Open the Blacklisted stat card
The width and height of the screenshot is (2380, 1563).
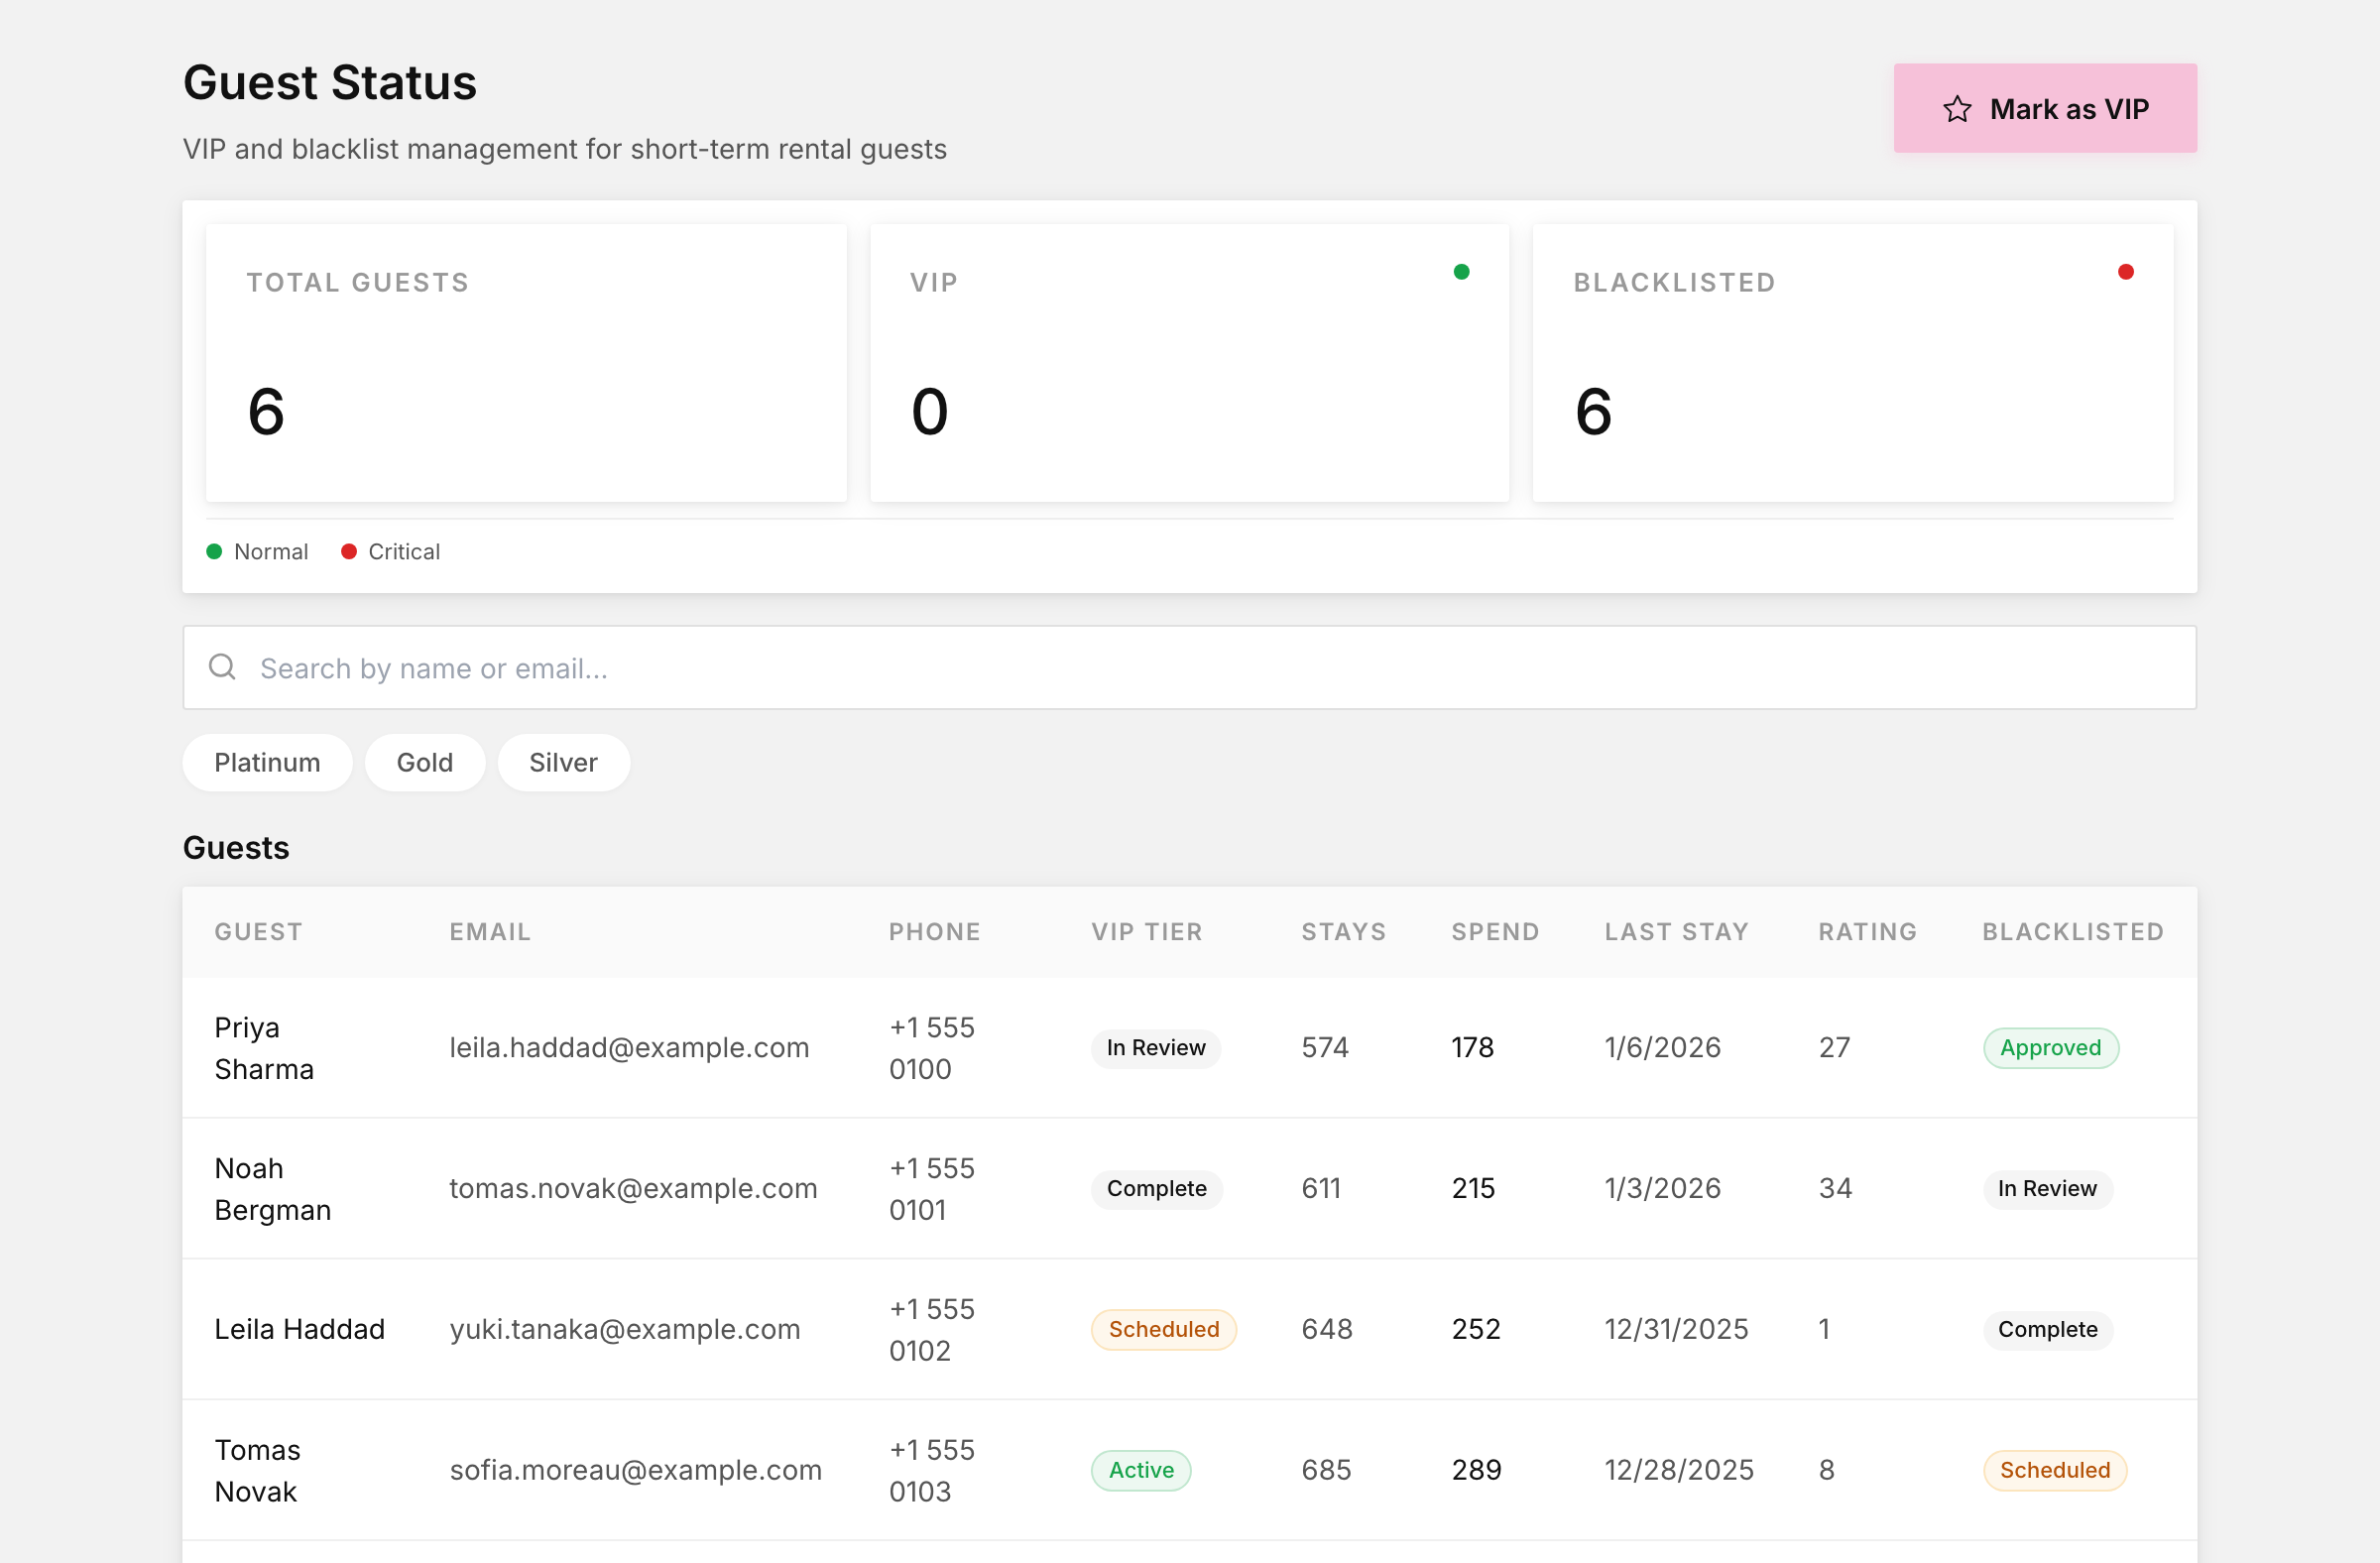pyautogui.click(x=1852, y=363)
